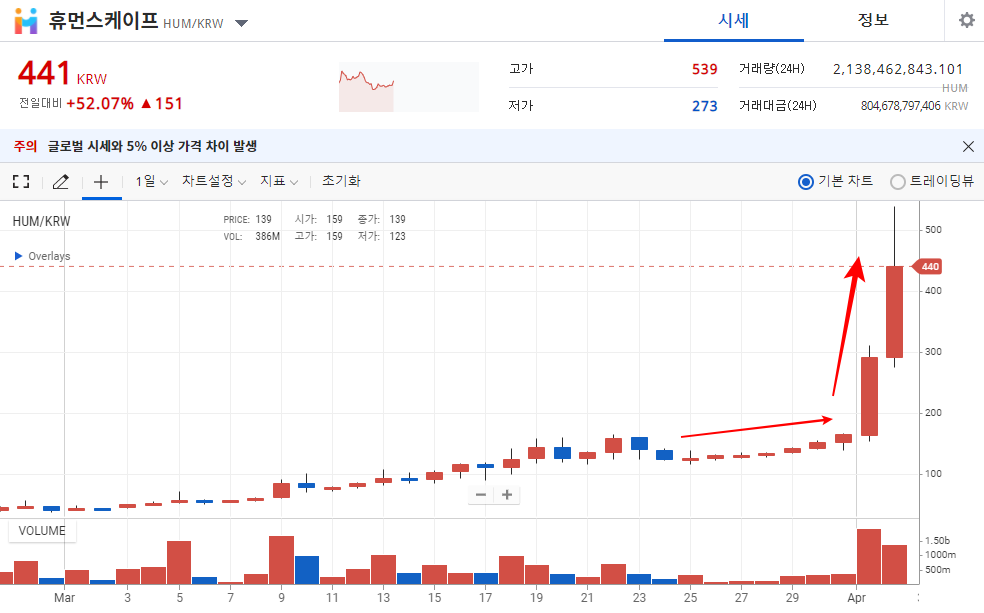Switch to the 시세 tab
This screenshot has height=613, width=984.
click(x=734, y=20)
